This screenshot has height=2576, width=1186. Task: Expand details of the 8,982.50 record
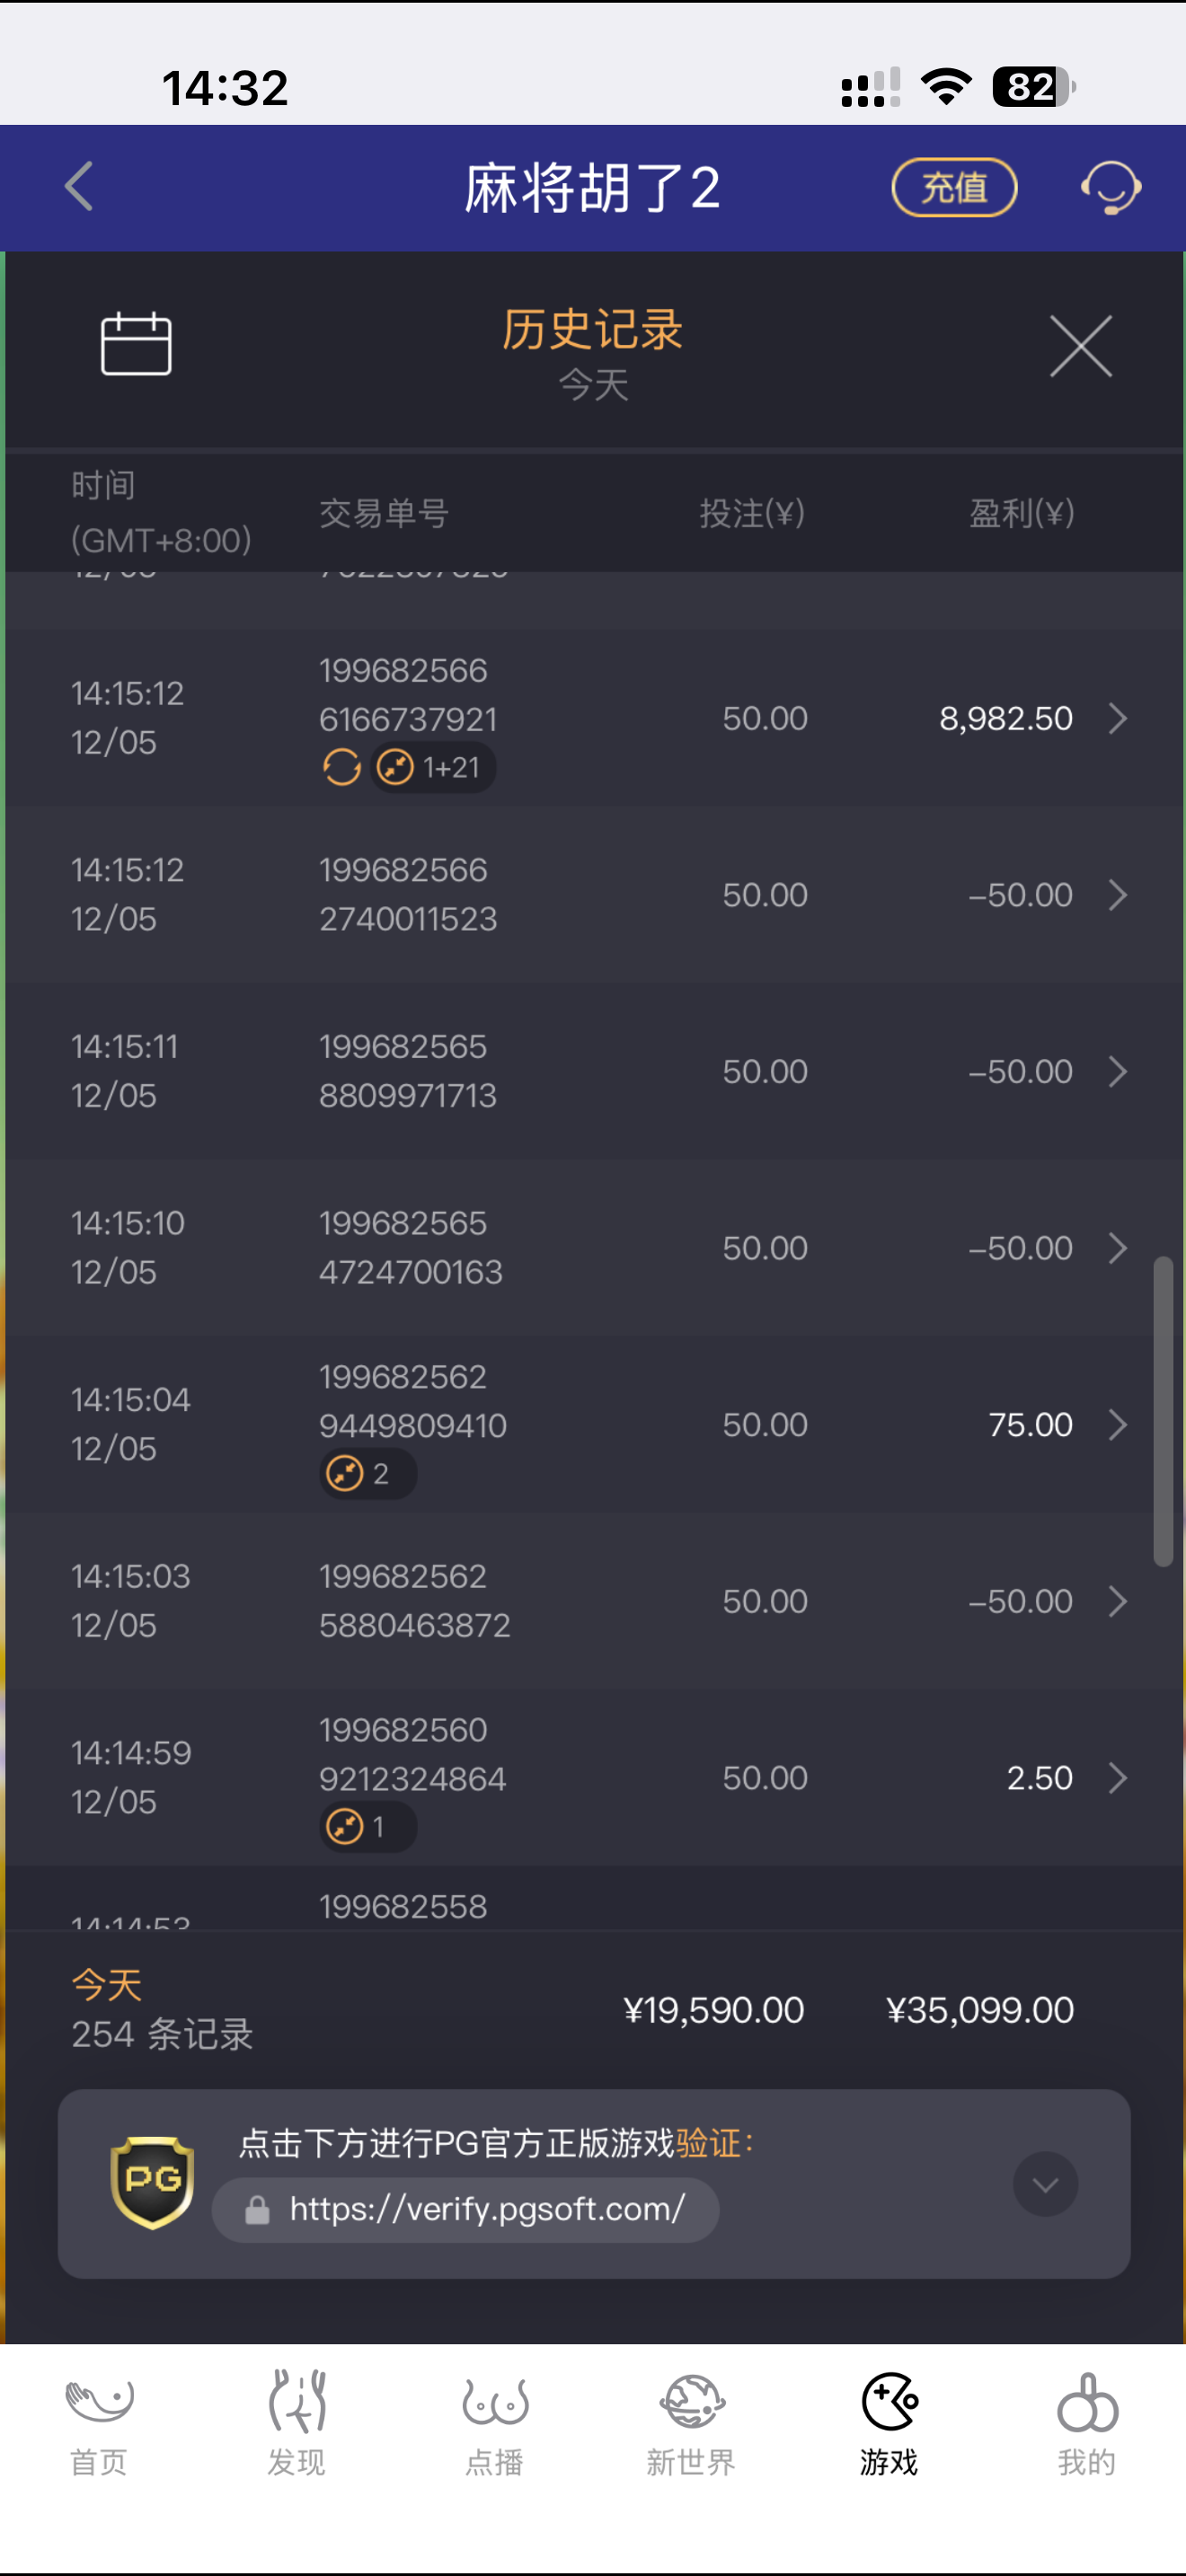point(1118,718)
